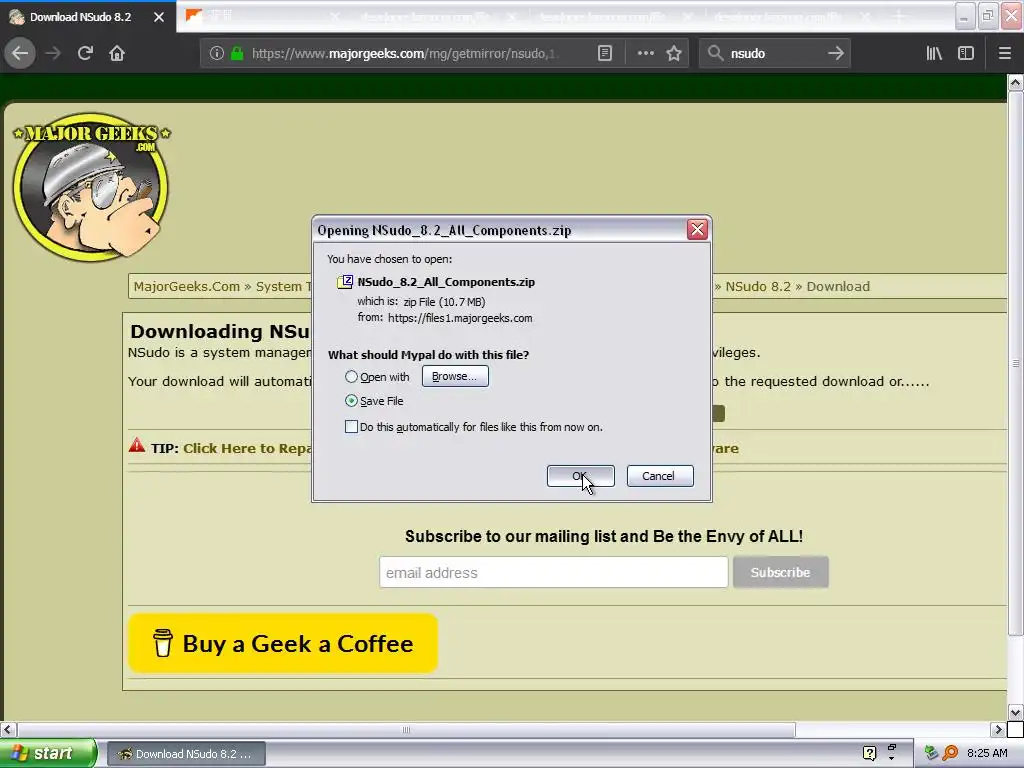The width and height of the screenshot is (1024, 768).
Task: Go to the Home page icon
Action: [117, 53]
